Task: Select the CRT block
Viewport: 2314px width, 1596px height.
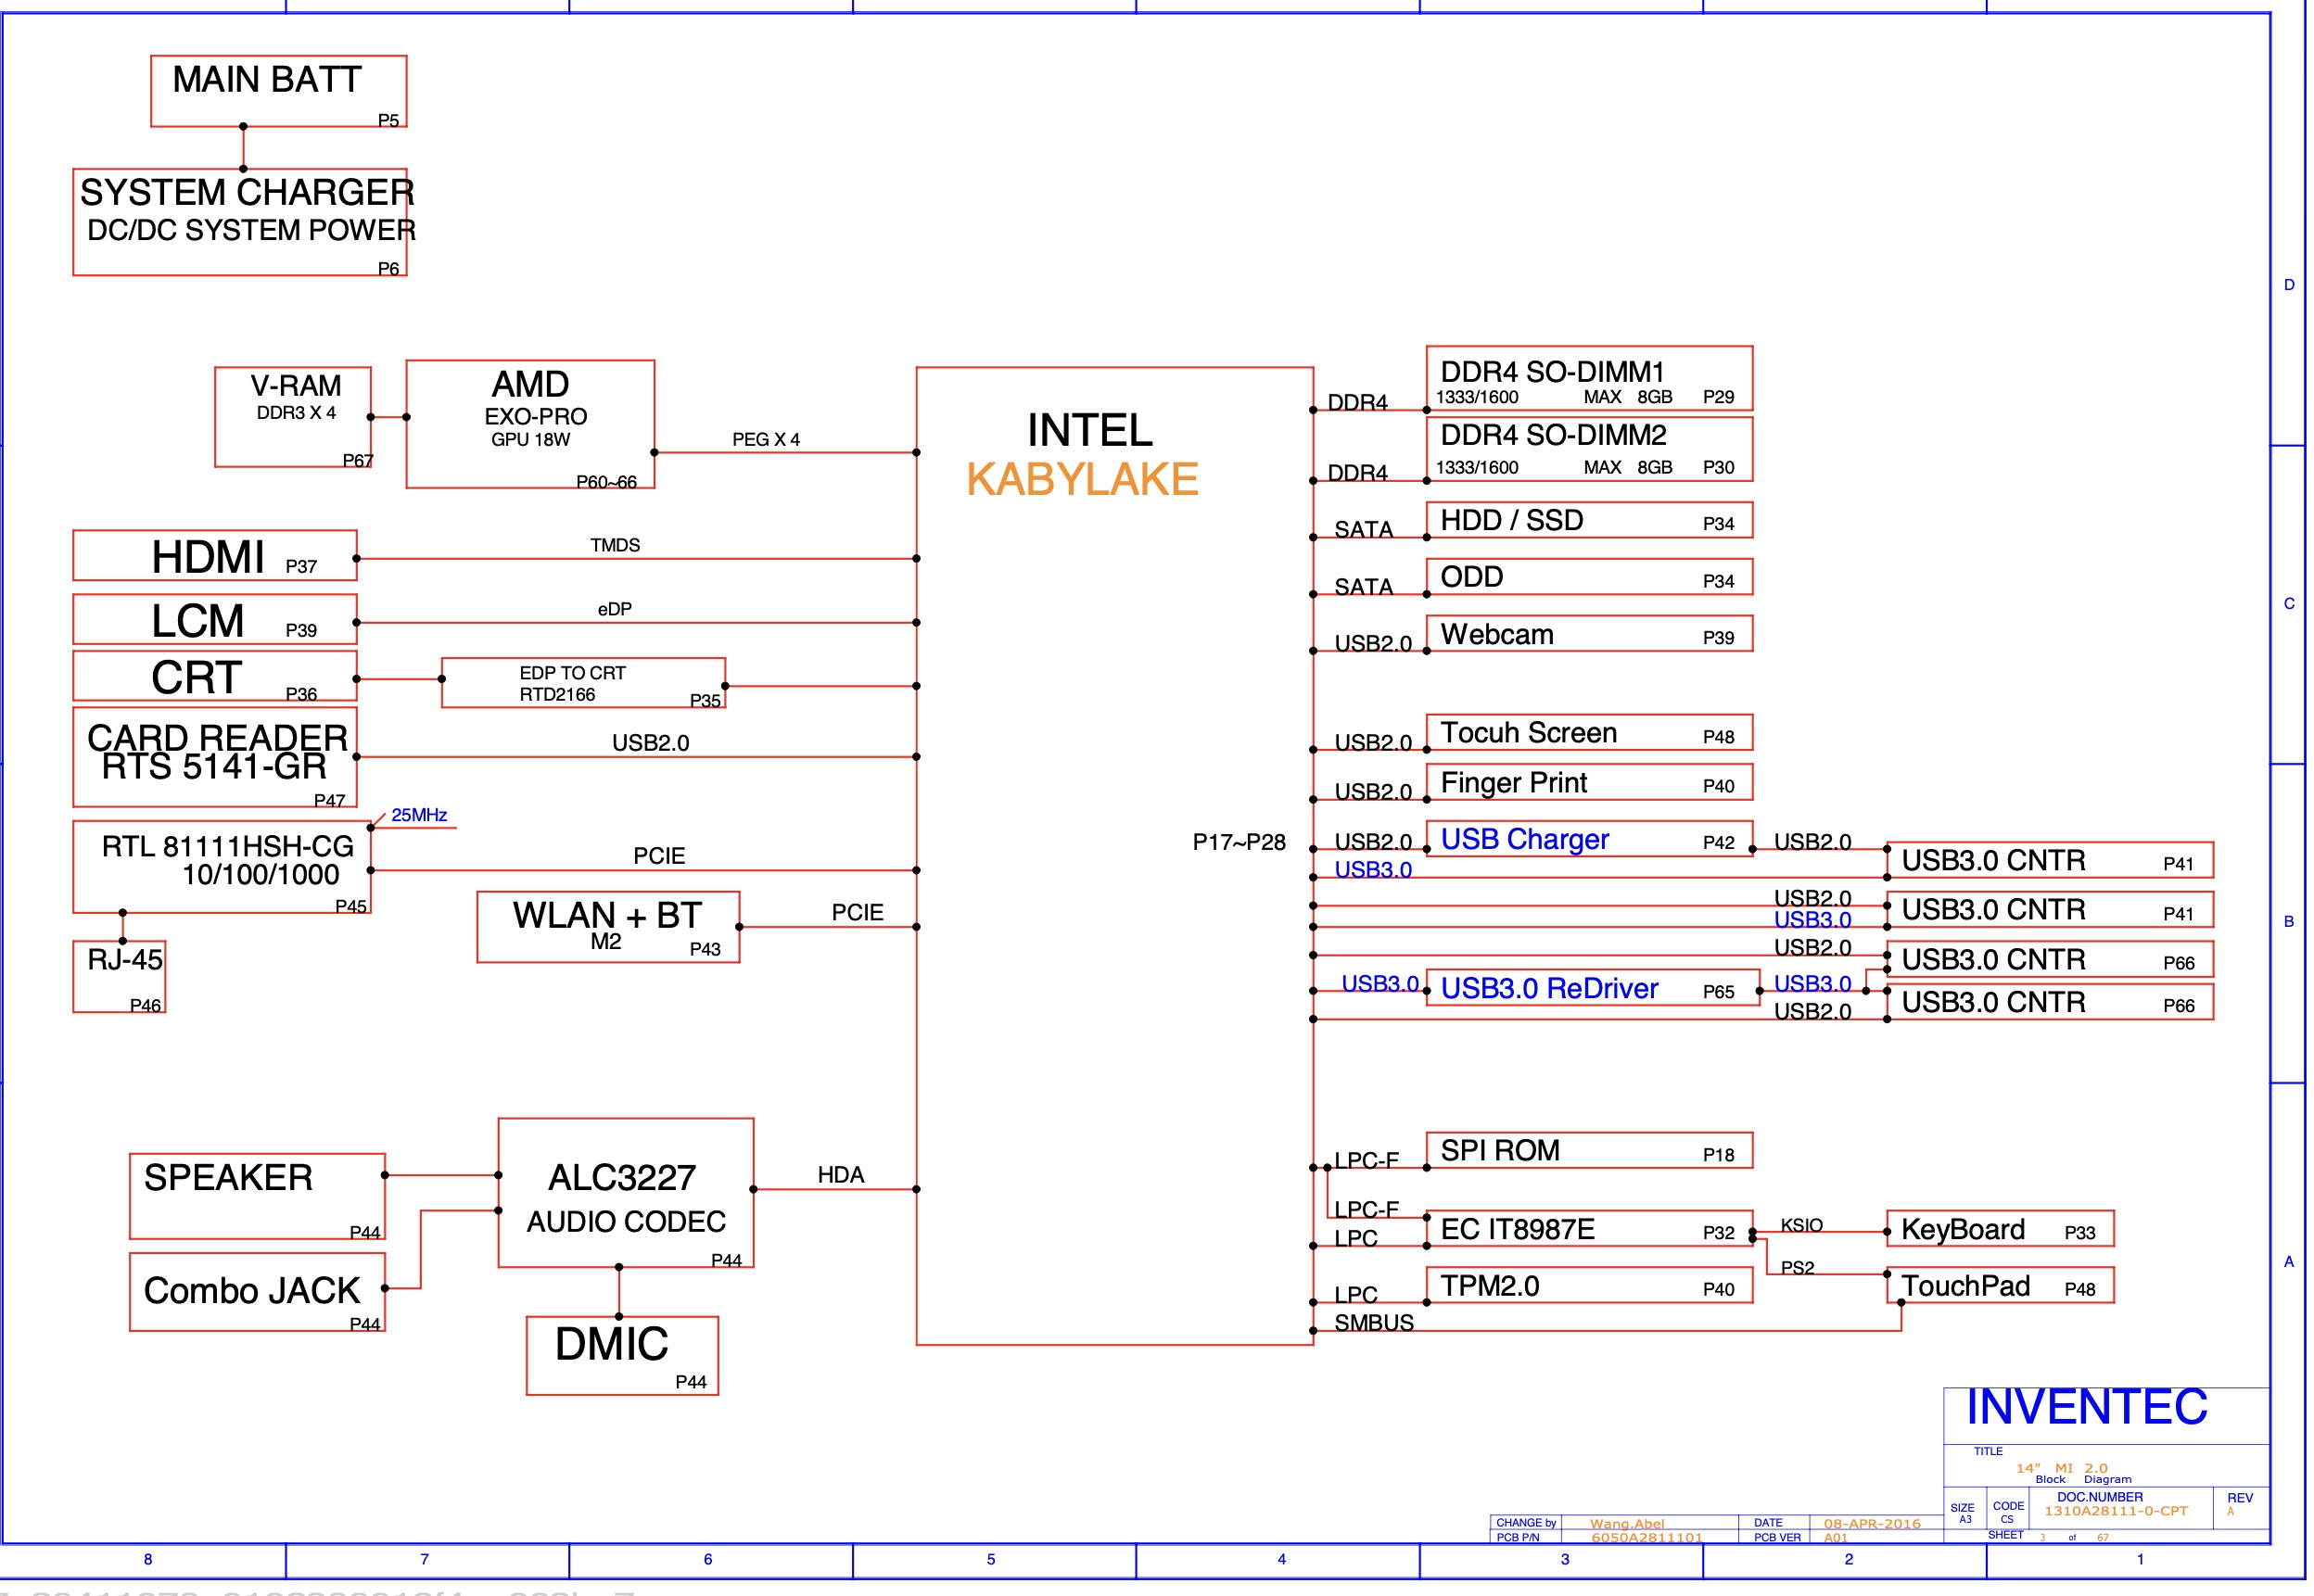Action: pyautogui.click(x=215, y=676)
